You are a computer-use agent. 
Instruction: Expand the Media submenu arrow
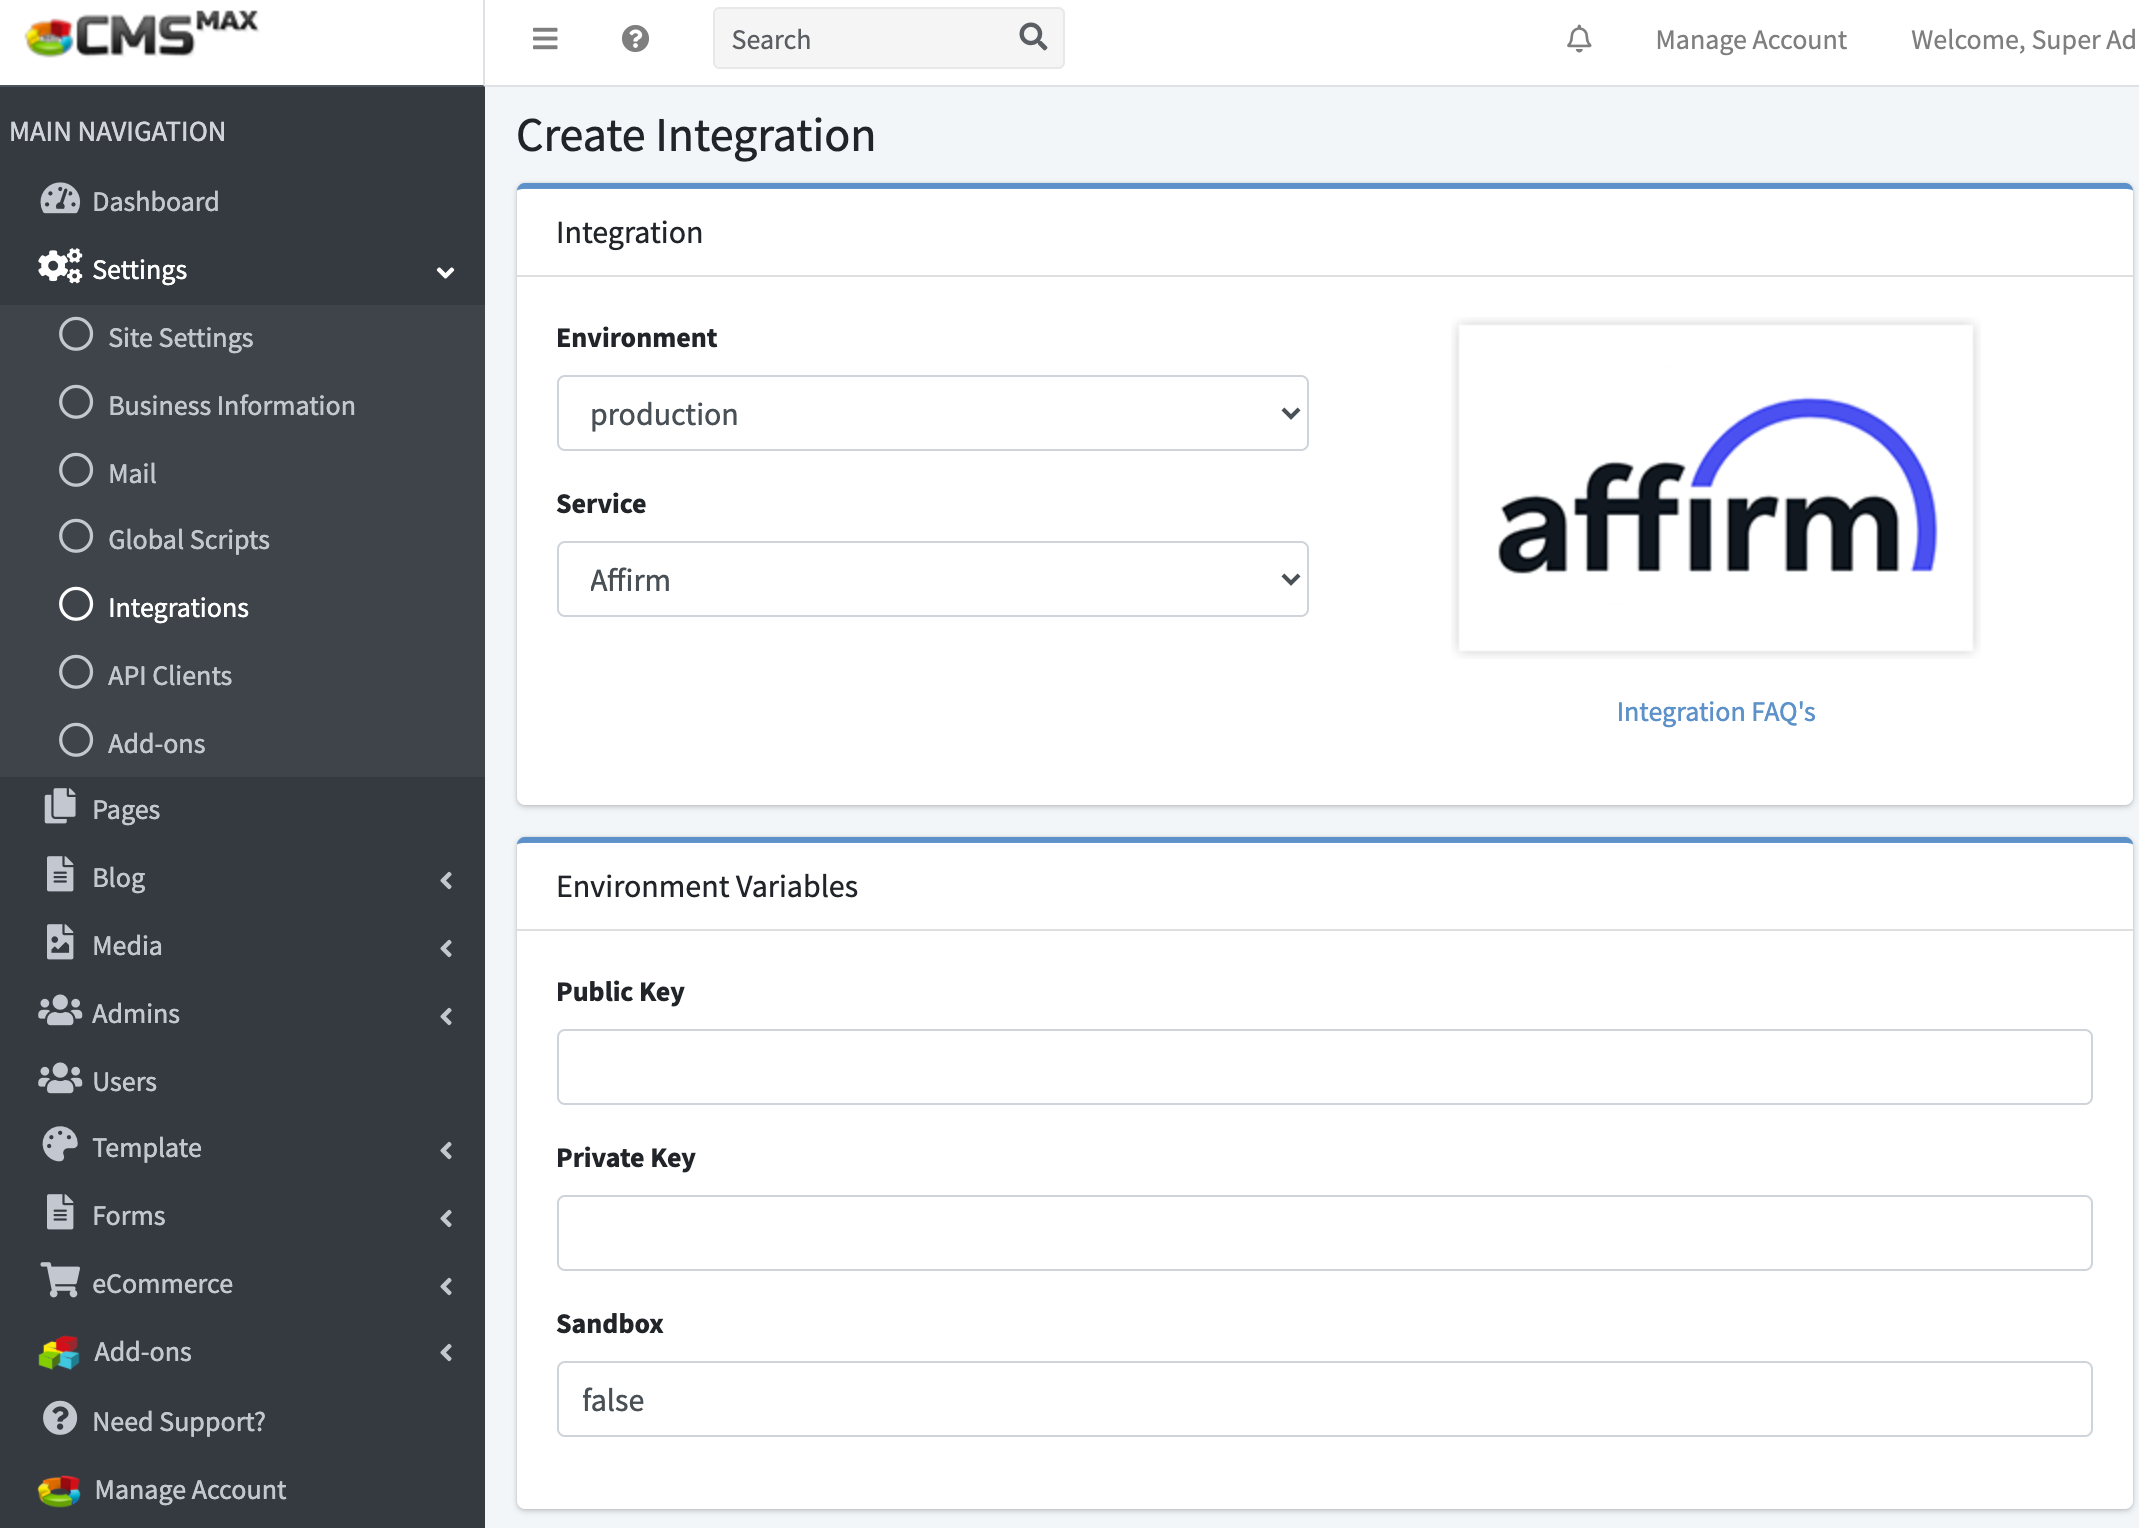pyautogui.click(x=446, y=948)
